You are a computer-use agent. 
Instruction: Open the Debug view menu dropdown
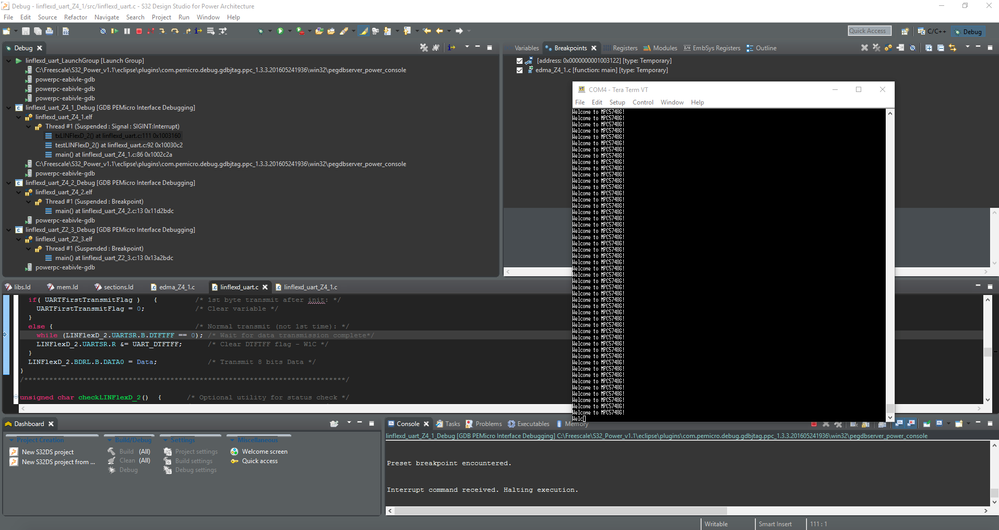pos(467,48)
